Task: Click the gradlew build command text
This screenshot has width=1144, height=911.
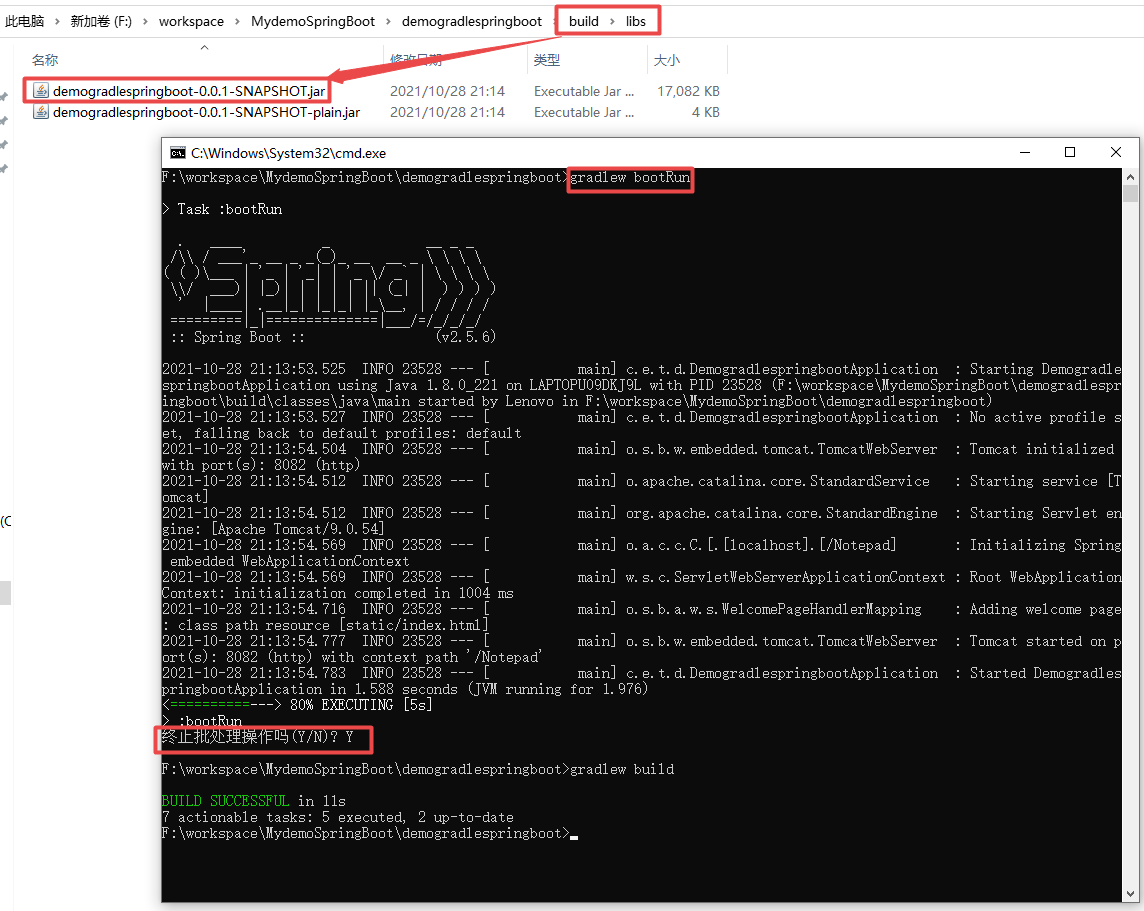Action: [622, 769]
